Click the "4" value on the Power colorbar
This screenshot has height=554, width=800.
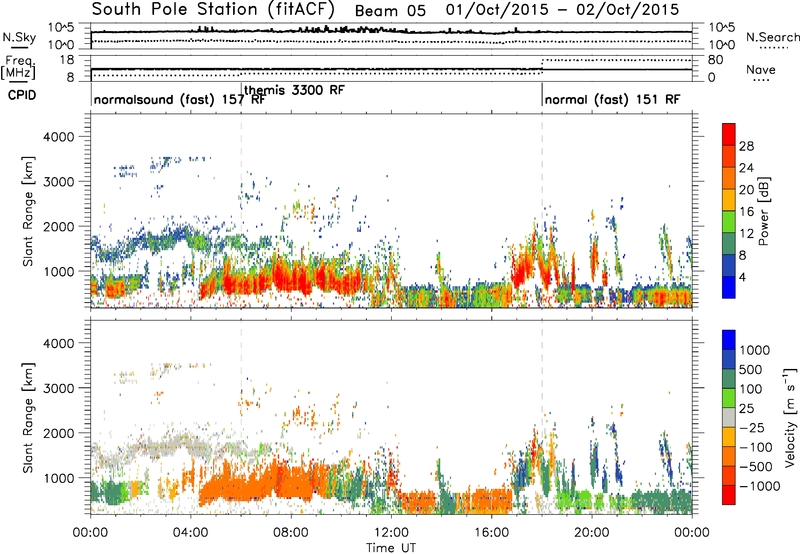coord(743,278)
